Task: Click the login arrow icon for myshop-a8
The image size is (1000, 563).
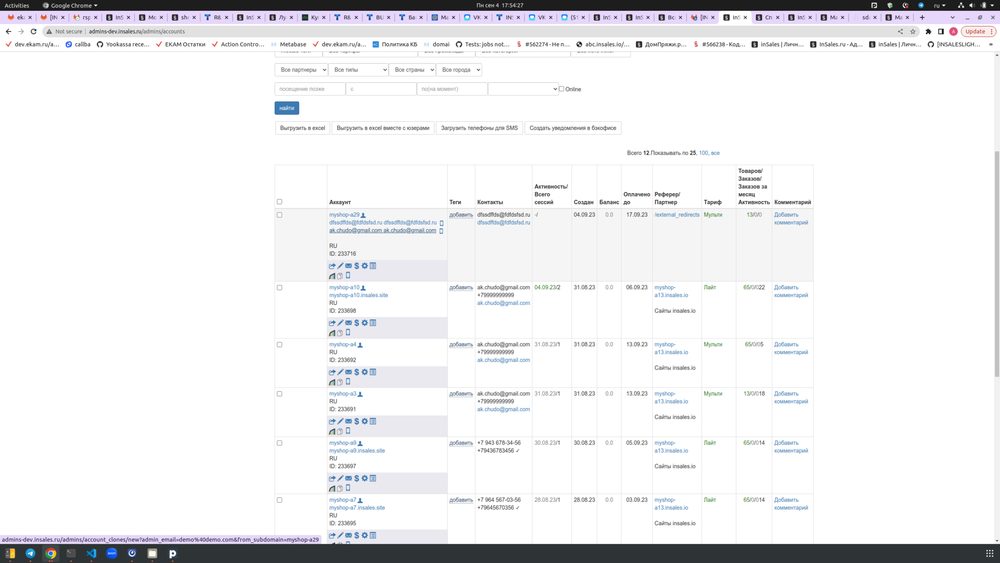Action: [332, 478]
